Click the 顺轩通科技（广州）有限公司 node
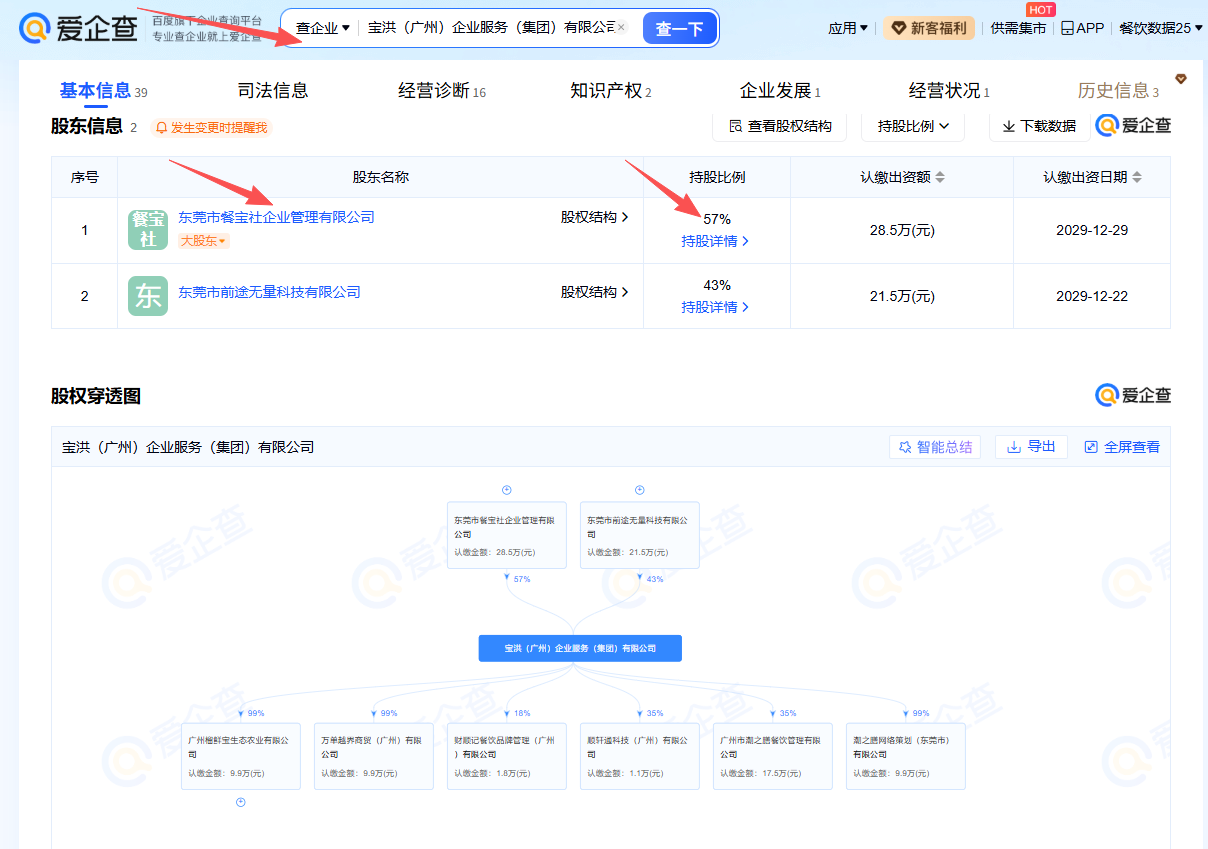Viewport: 1208px width, 849px height. (640, 756)
